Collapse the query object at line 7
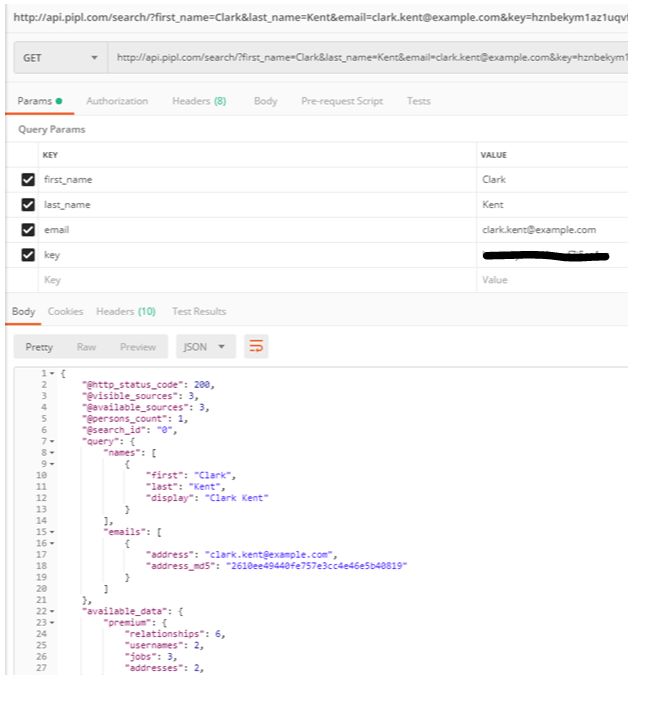This screenshot has width=657, height=709. (x=50, y=440)
